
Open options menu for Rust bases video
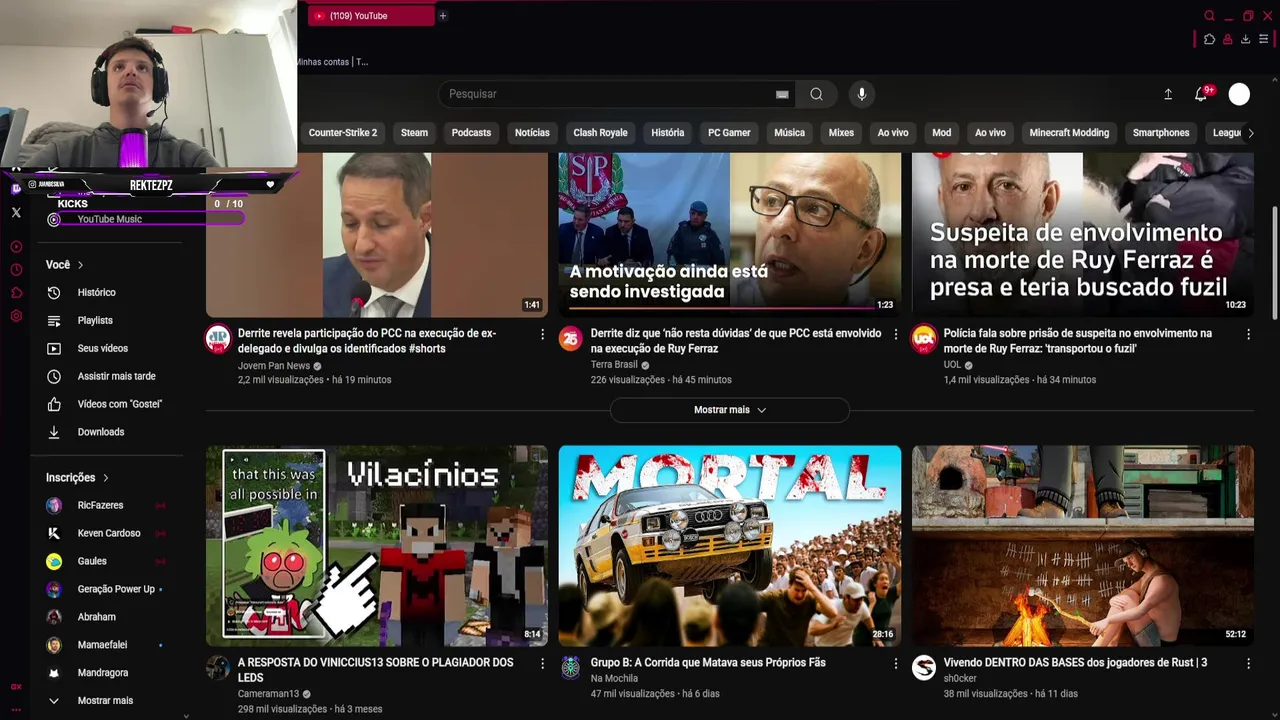tap(1248, 663)
